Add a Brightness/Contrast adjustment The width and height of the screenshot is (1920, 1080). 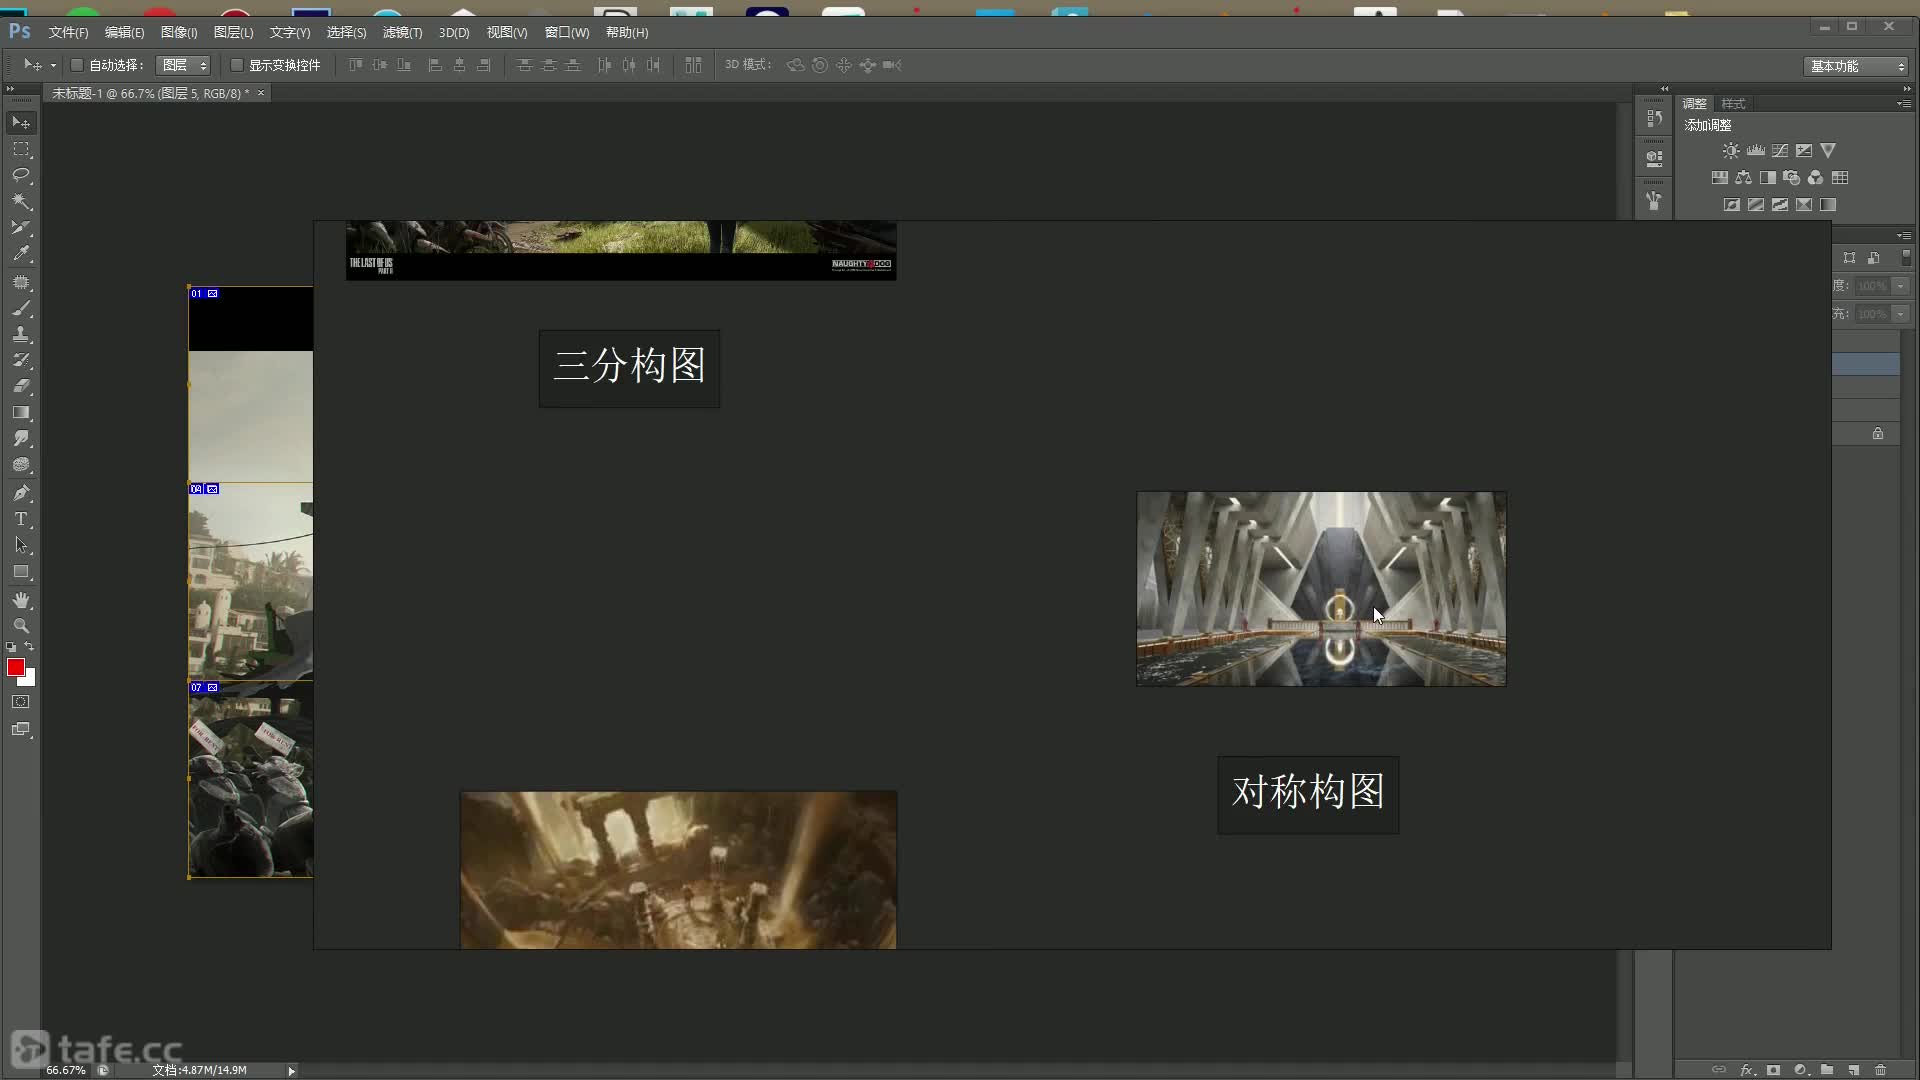click(x=1731, y=150)
